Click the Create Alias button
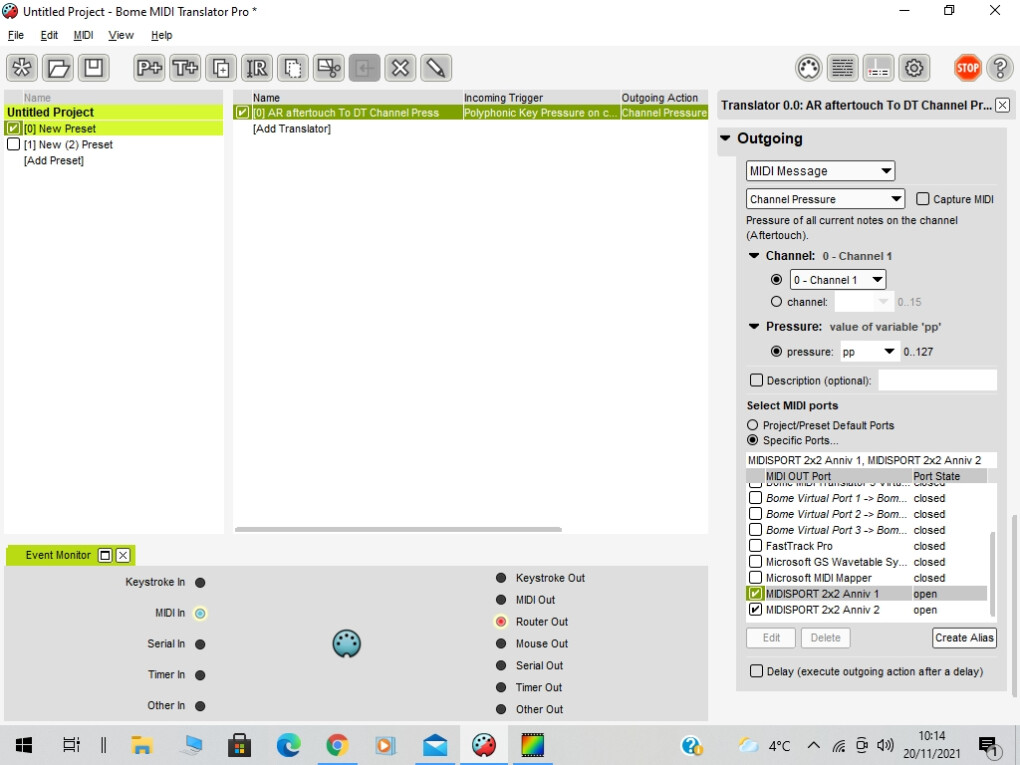1020x765 pixels. click(x=964, y=638)
